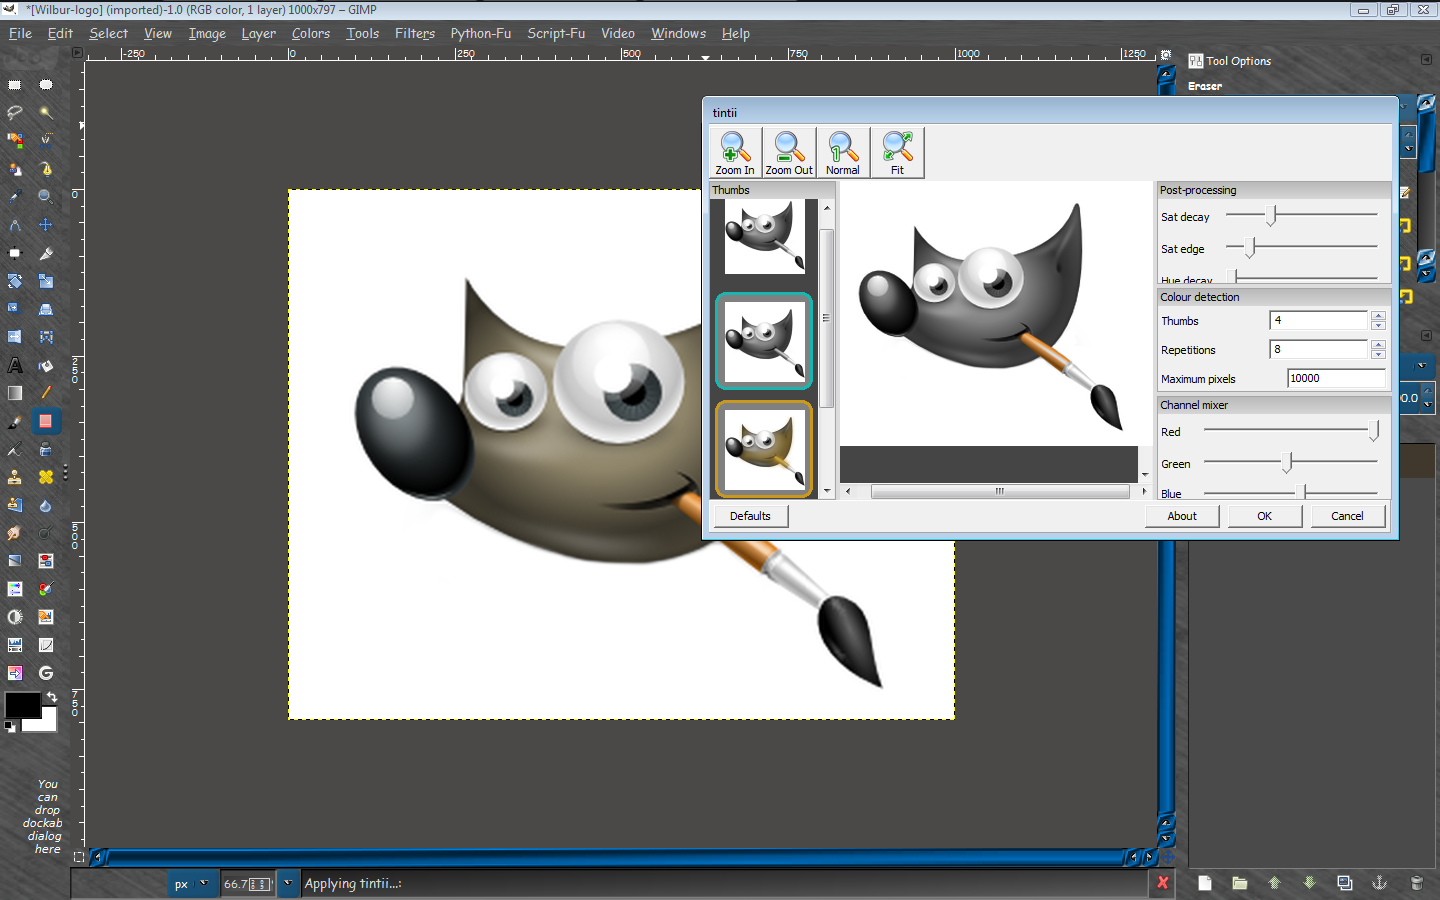
Task: Select the Measure compass tool
Action: pos(15,225)
